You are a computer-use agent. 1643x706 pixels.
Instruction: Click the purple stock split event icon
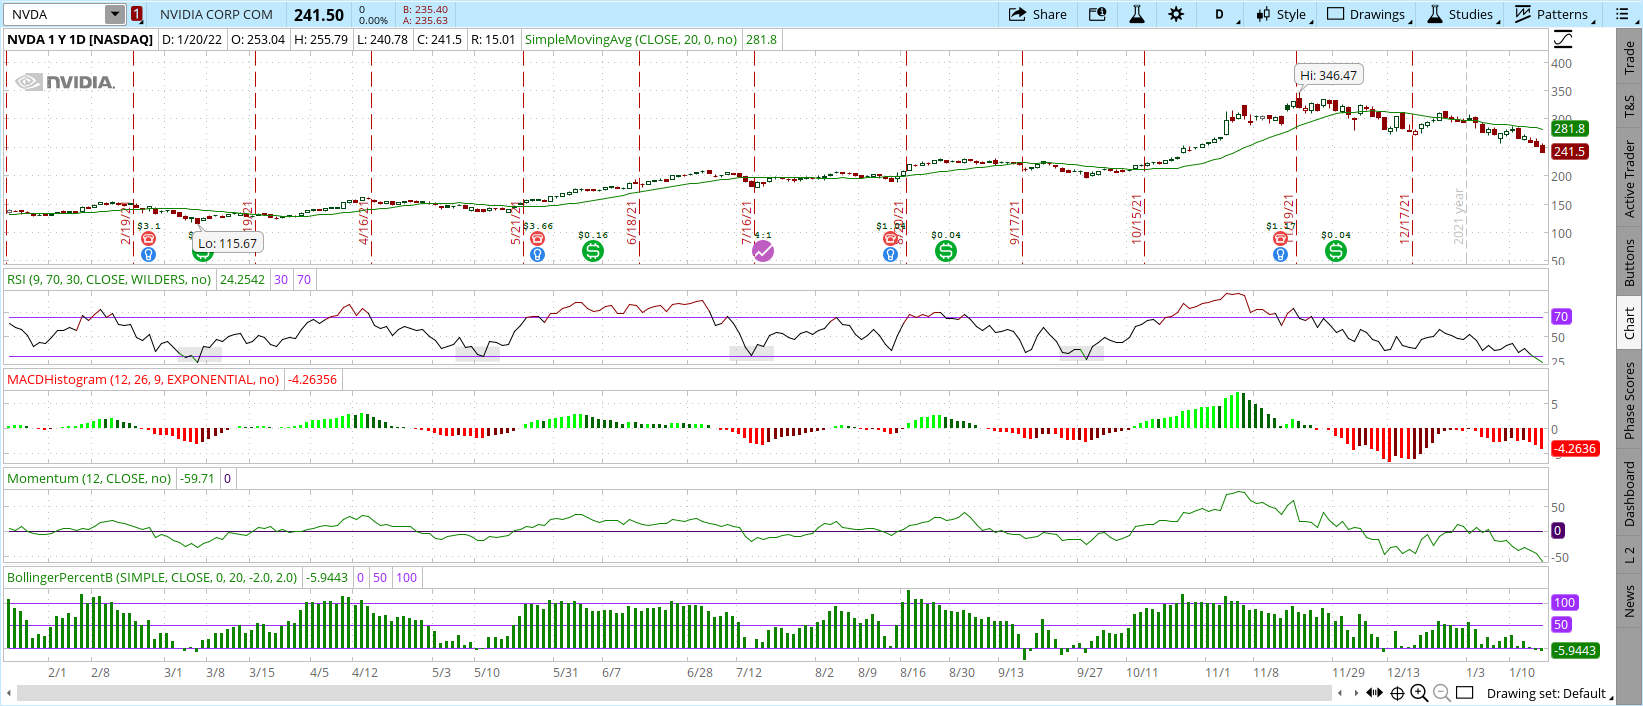click(x=763, y=251)
